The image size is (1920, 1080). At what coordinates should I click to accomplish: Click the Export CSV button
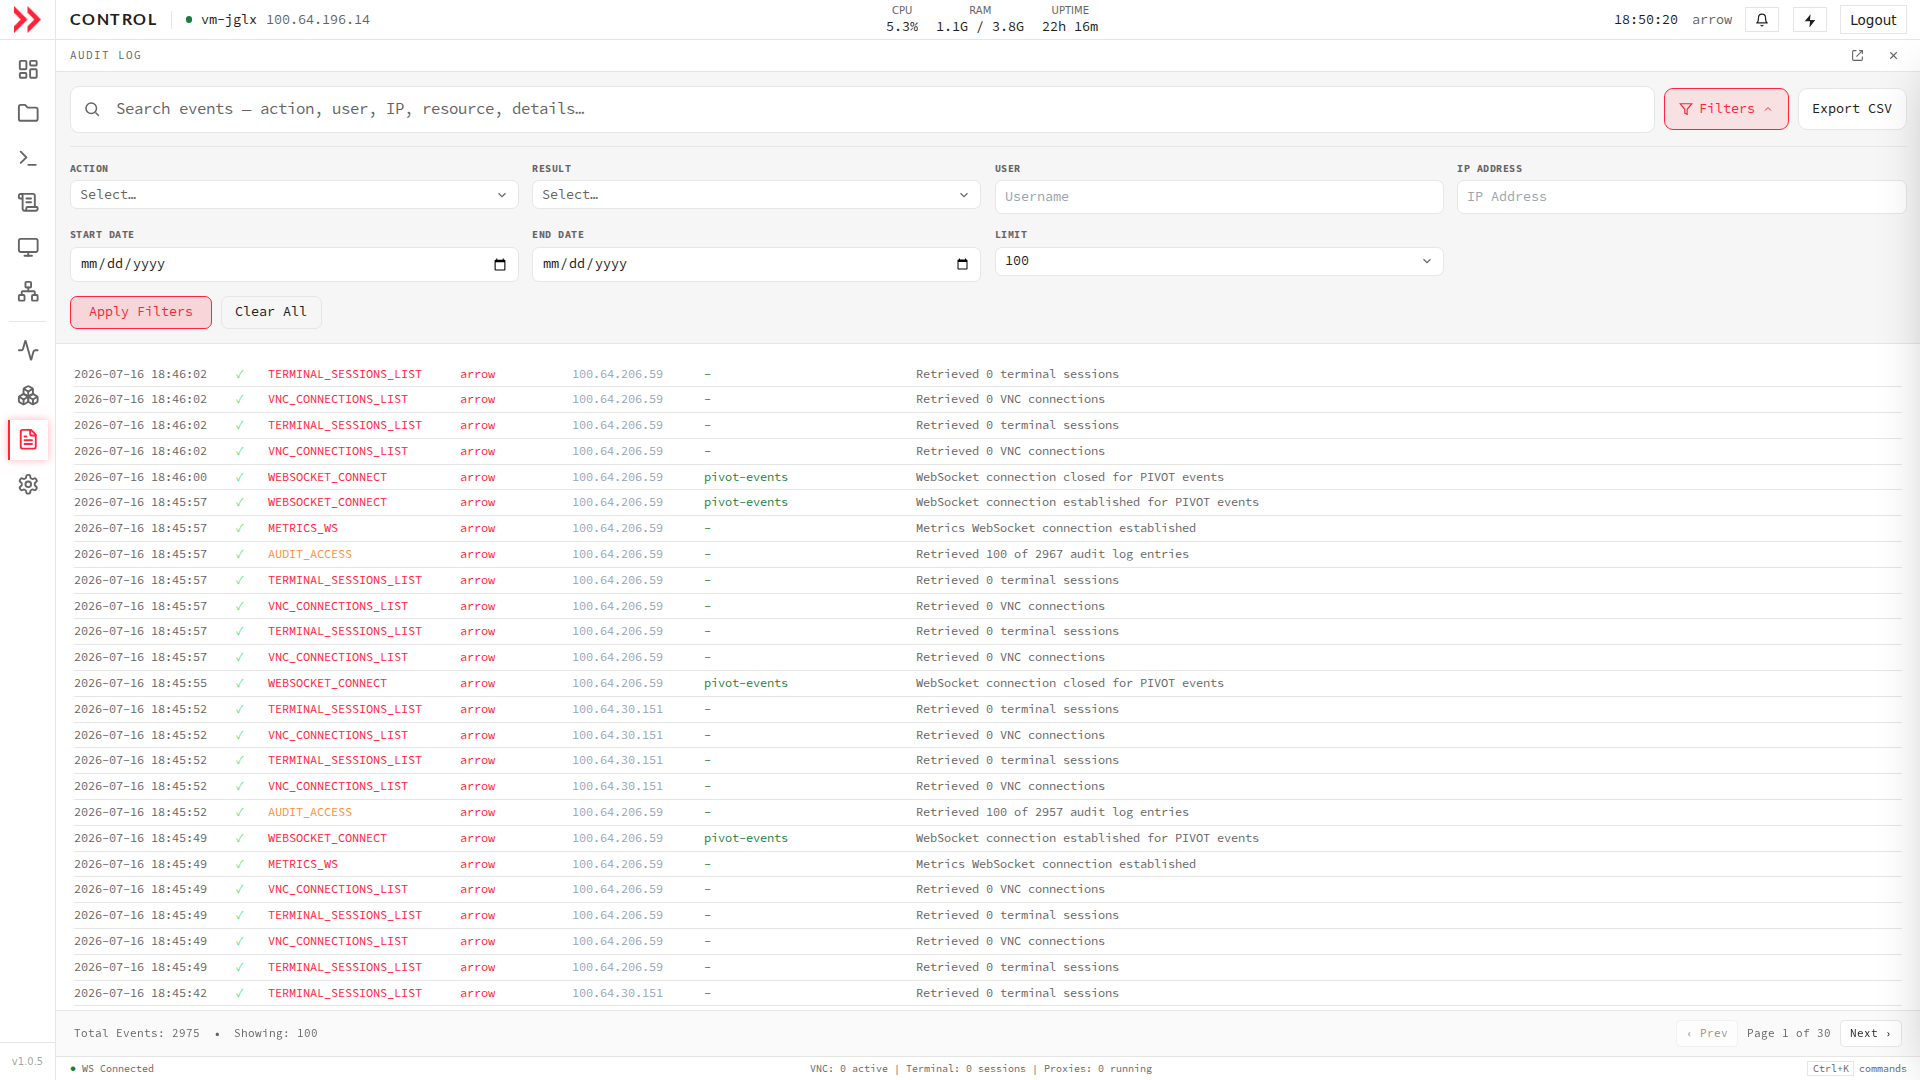1852,109
